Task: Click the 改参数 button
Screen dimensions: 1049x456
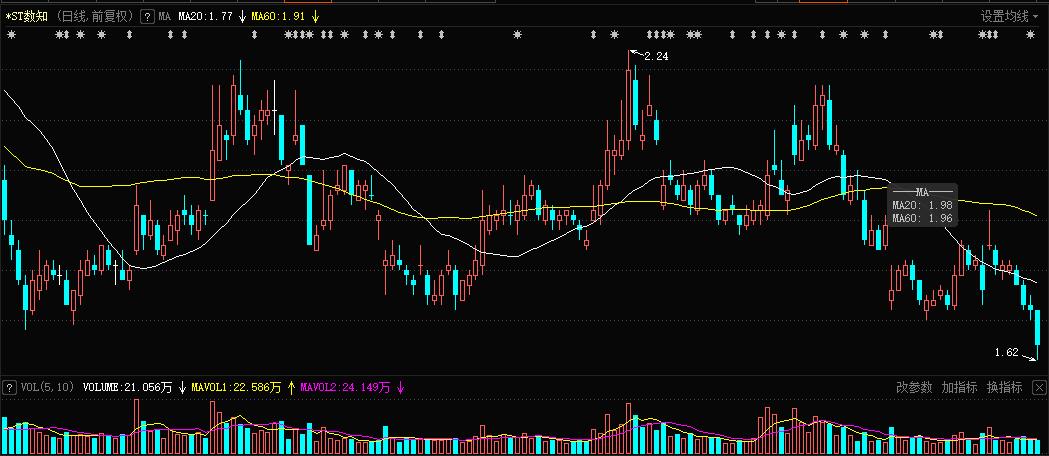Action: [x=914, y=387]
